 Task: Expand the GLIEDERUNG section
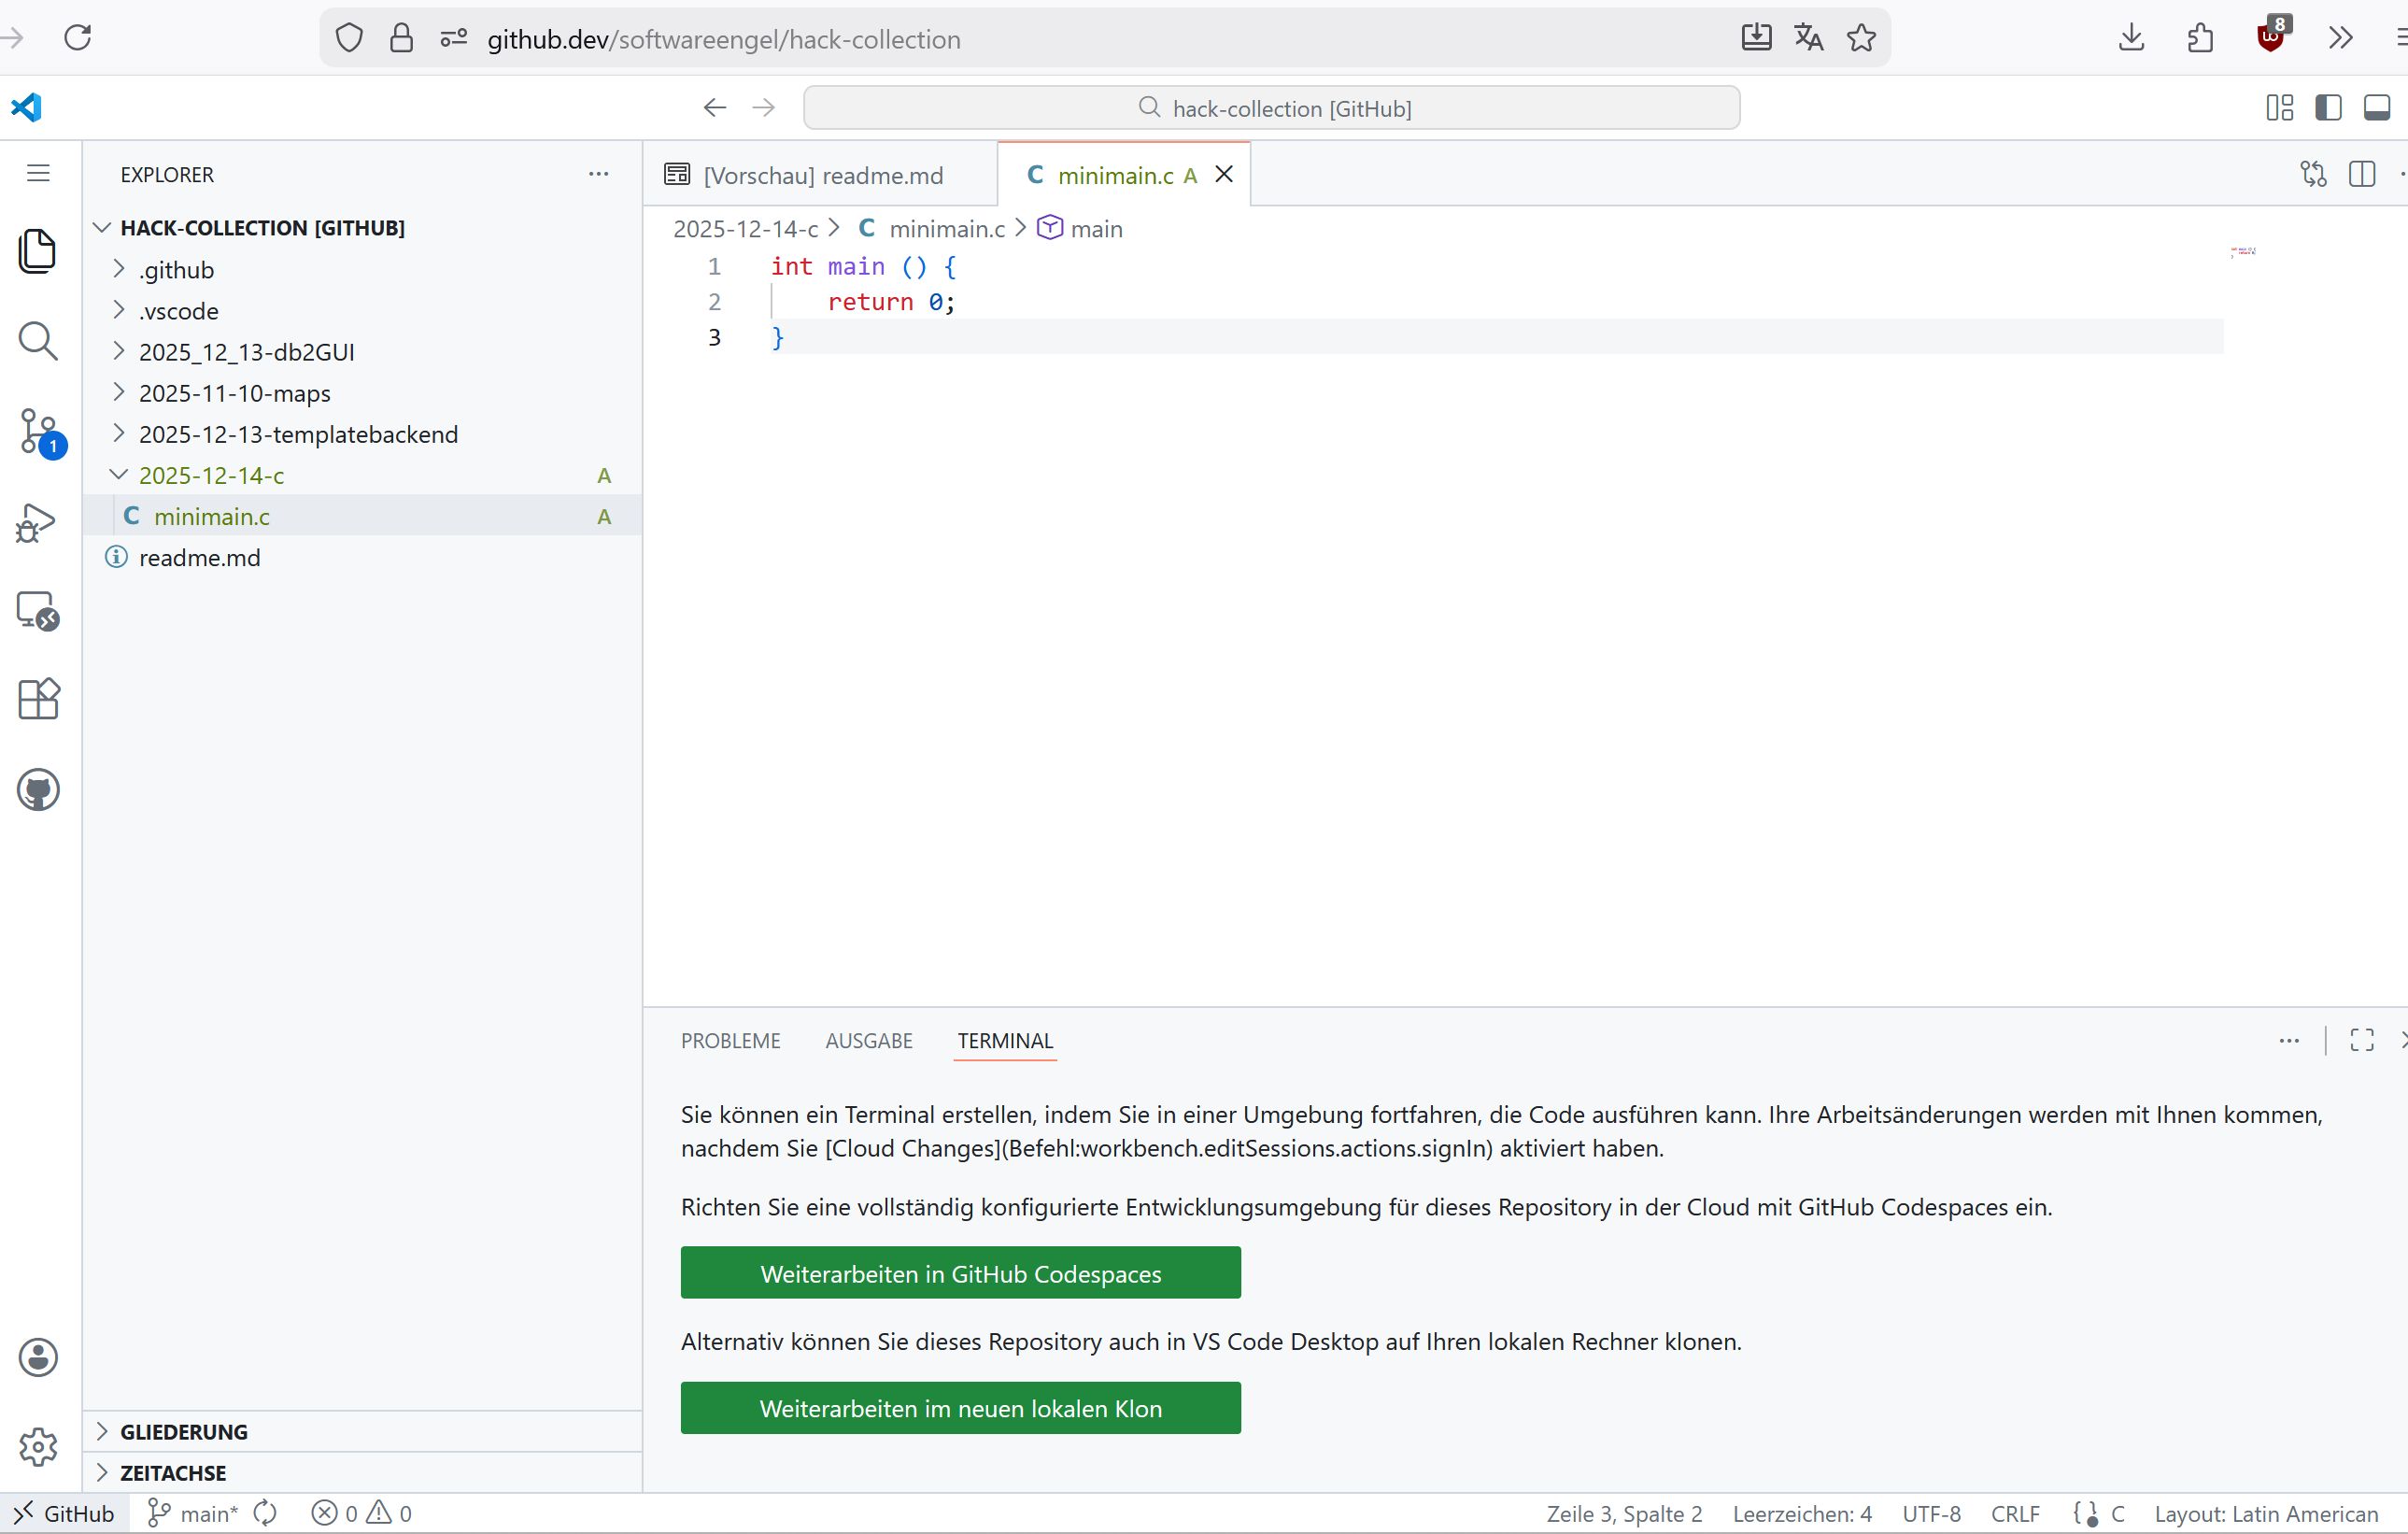[184, 1431]
